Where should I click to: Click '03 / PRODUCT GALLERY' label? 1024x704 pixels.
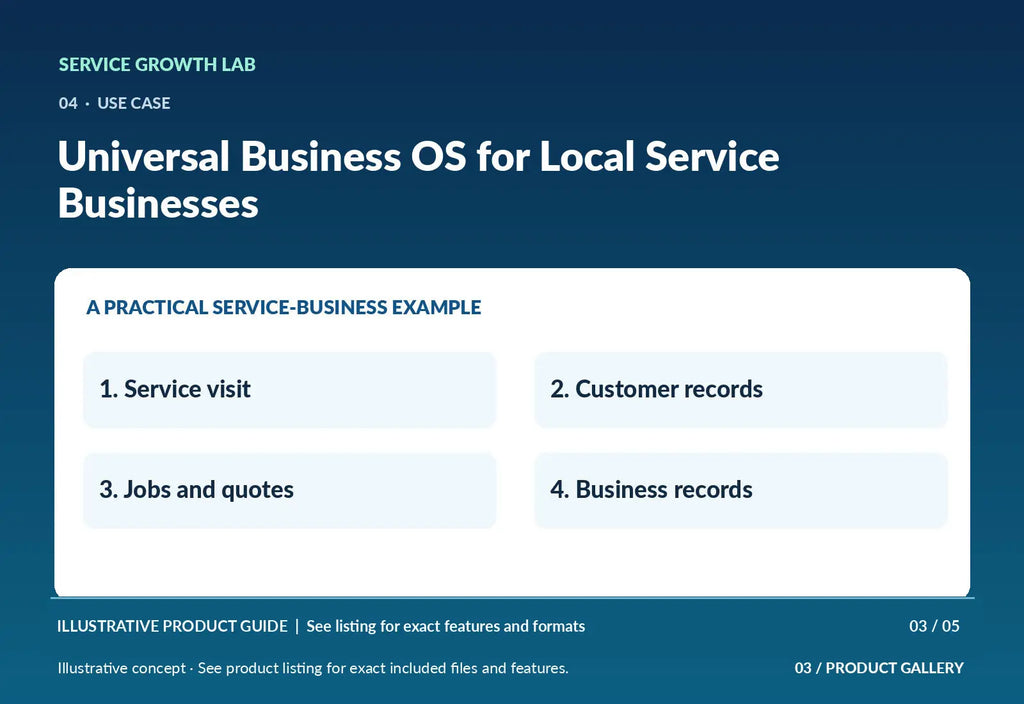(879, 668)
